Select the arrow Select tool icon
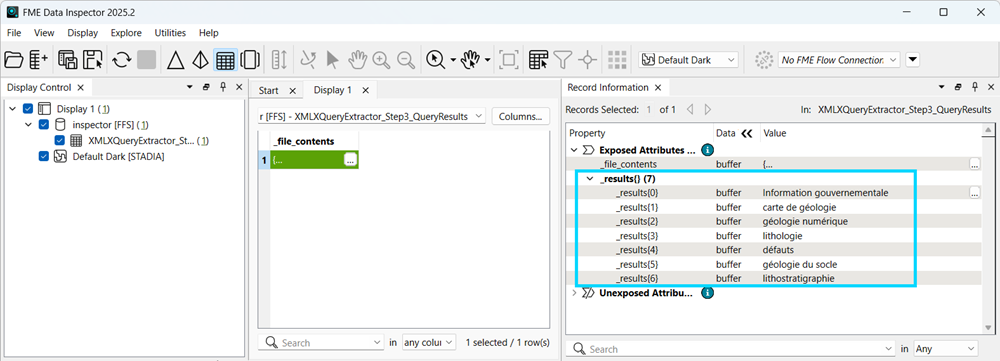 [x=332, y=60]
